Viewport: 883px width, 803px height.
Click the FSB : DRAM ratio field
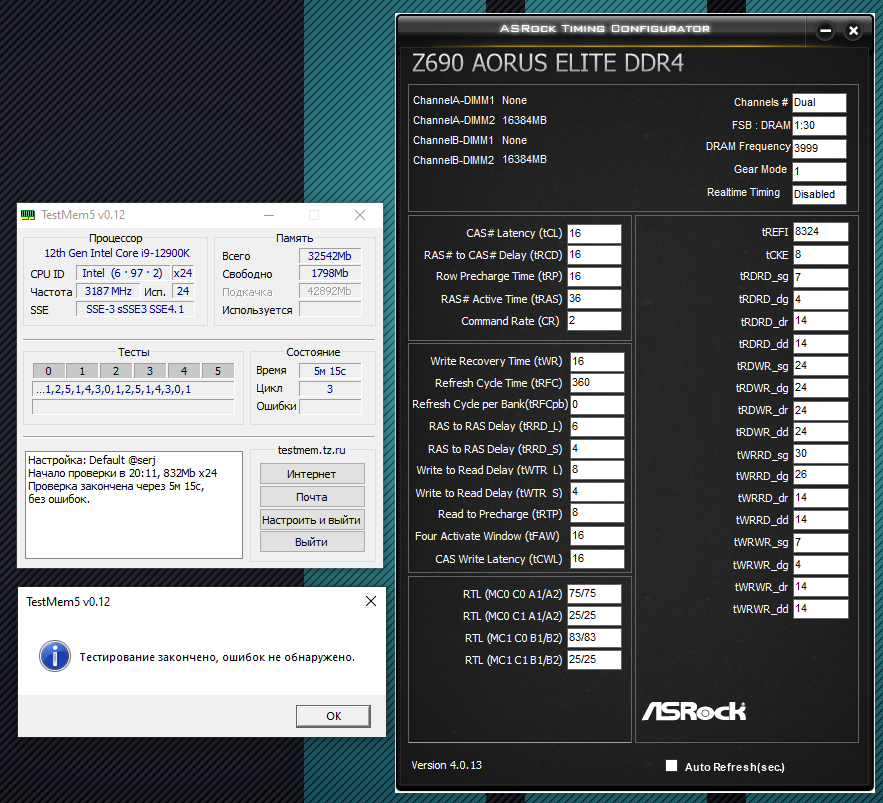click(x=819, y=126)
